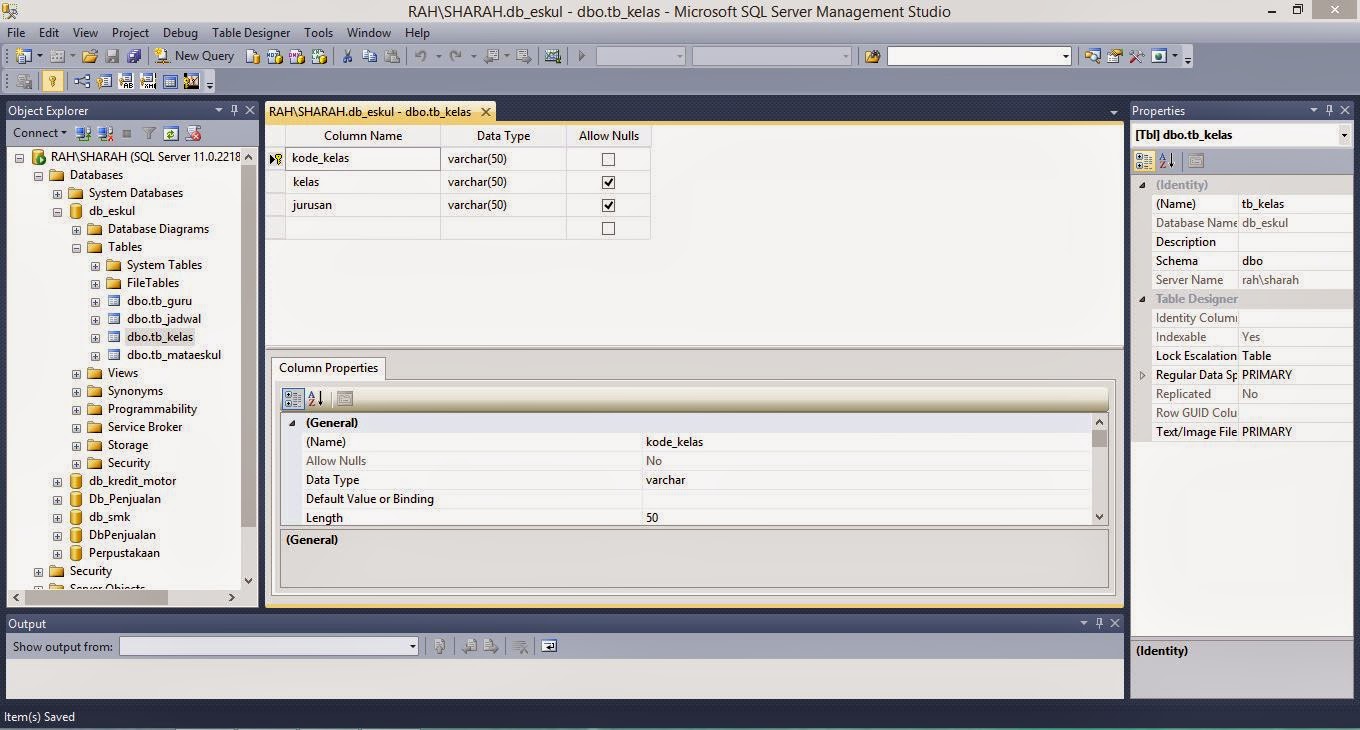Click the Manage XML Indexes icon
The width and height of the screenshot is (1360, 730).
pos(148,81)
